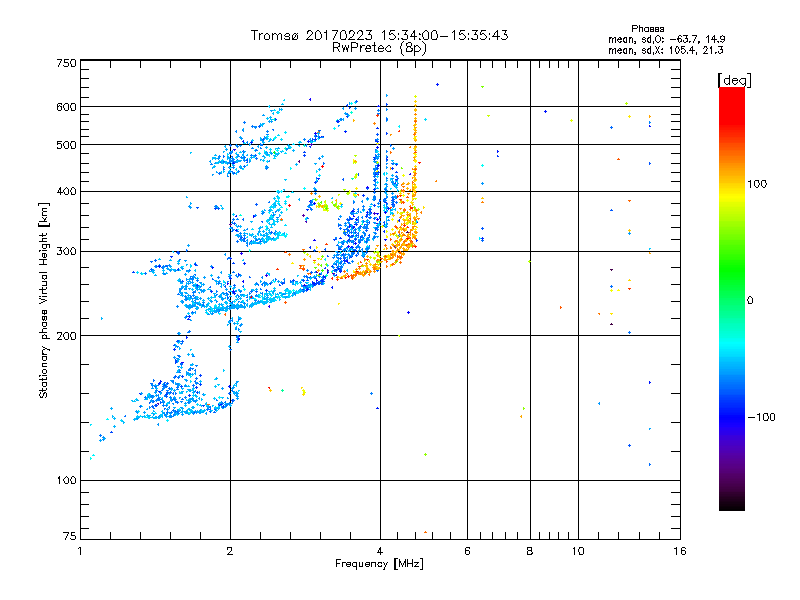Click the 'Phases' heading in the top-right corner
800x600 pixels.
[x=647, y=29]
